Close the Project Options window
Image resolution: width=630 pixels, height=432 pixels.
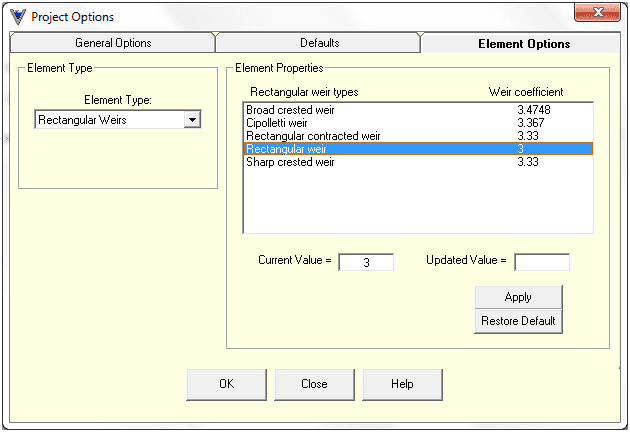pyautogui.click(x=597, y=15)
